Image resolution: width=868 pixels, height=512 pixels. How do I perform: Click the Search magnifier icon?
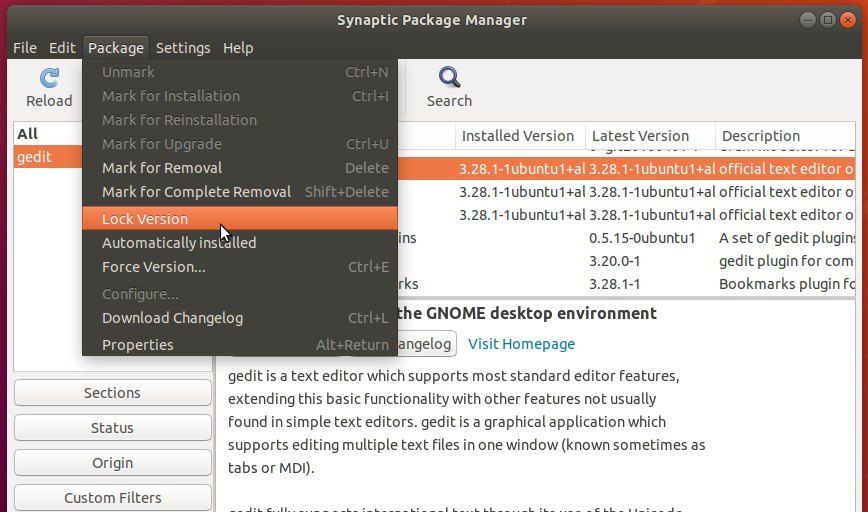coord(449,77)
